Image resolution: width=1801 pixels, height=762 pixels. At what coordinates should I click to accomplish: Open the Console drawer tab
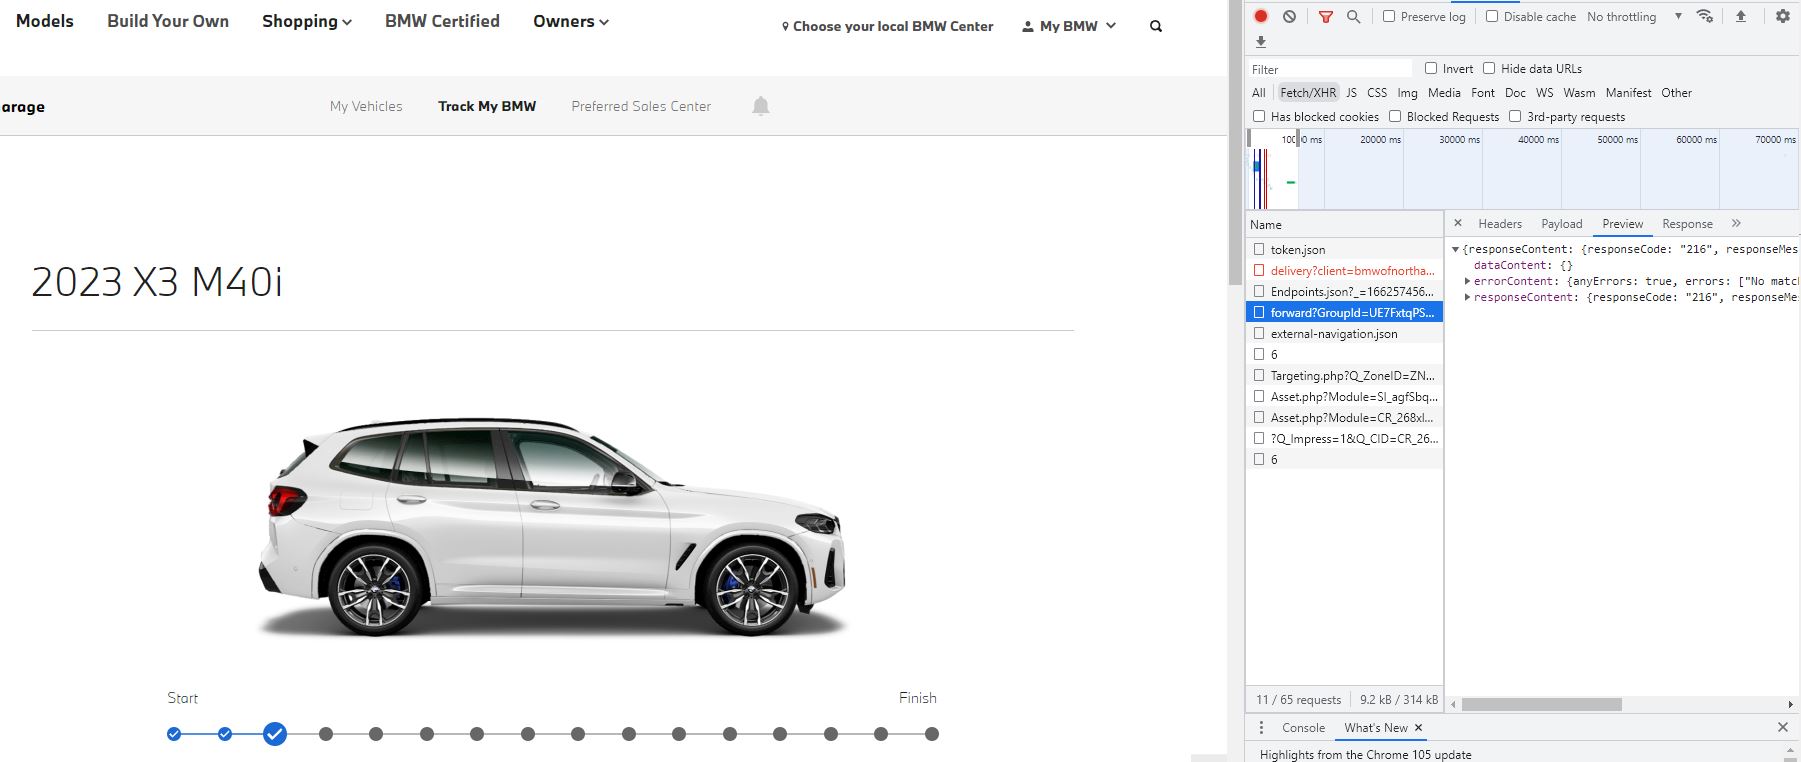(x=1303, y=728)
